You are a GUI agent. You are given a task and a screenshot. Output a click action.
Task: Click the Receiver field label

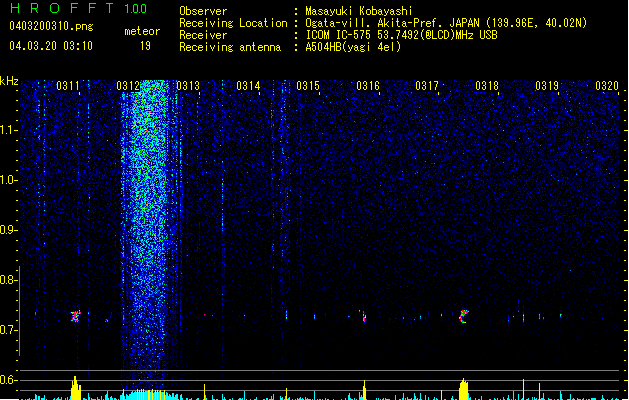(x=203, y=35)
